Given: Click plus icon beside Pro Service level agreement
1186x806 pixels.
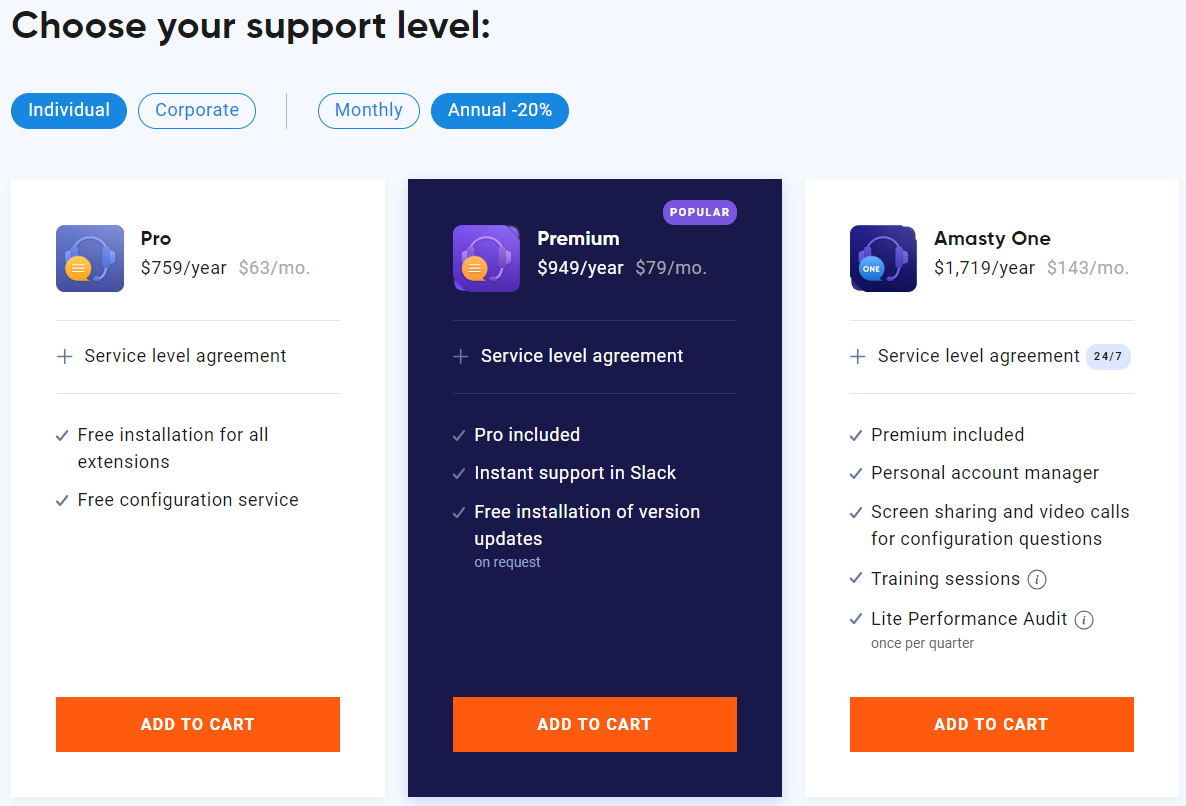Looking at the screenshot, I should pyautogui.click(x=65, y=357).
